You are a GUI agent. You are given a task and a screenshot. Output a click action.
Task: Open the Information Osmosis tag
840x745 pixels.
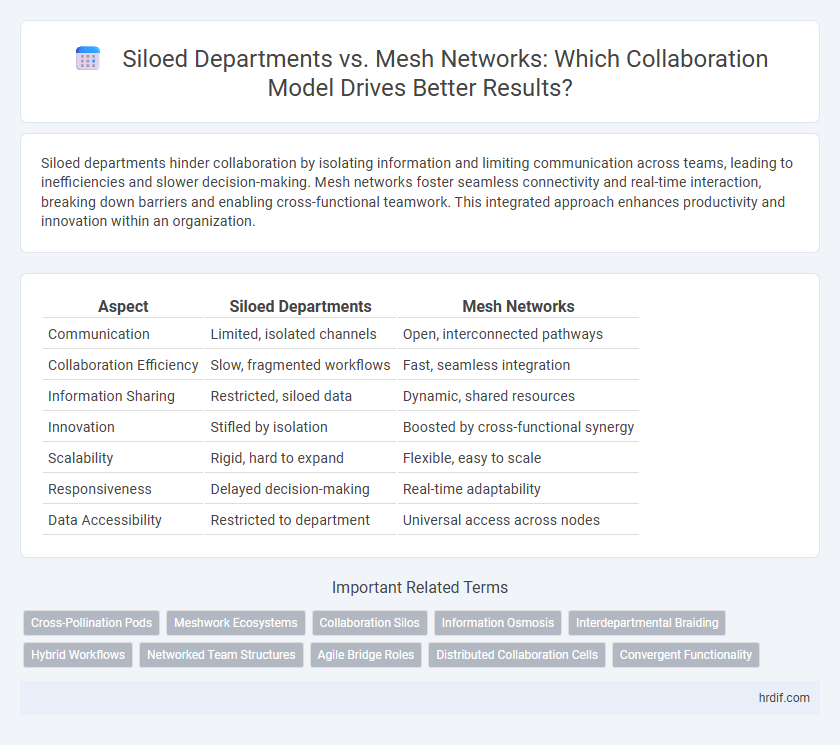click(498, 623)
